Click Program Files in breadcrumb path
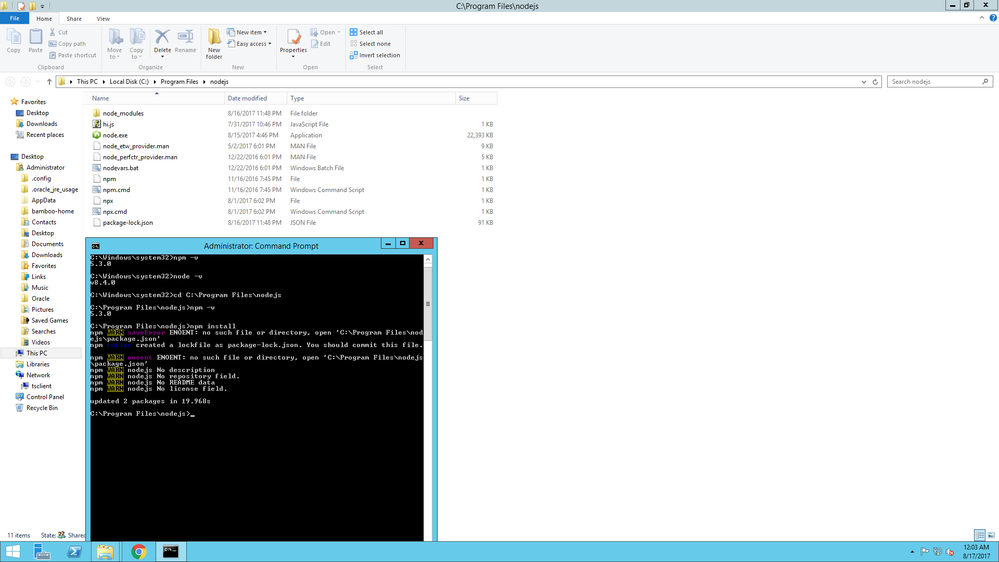This screenshot has height=562, width=999. coord(179,82)
